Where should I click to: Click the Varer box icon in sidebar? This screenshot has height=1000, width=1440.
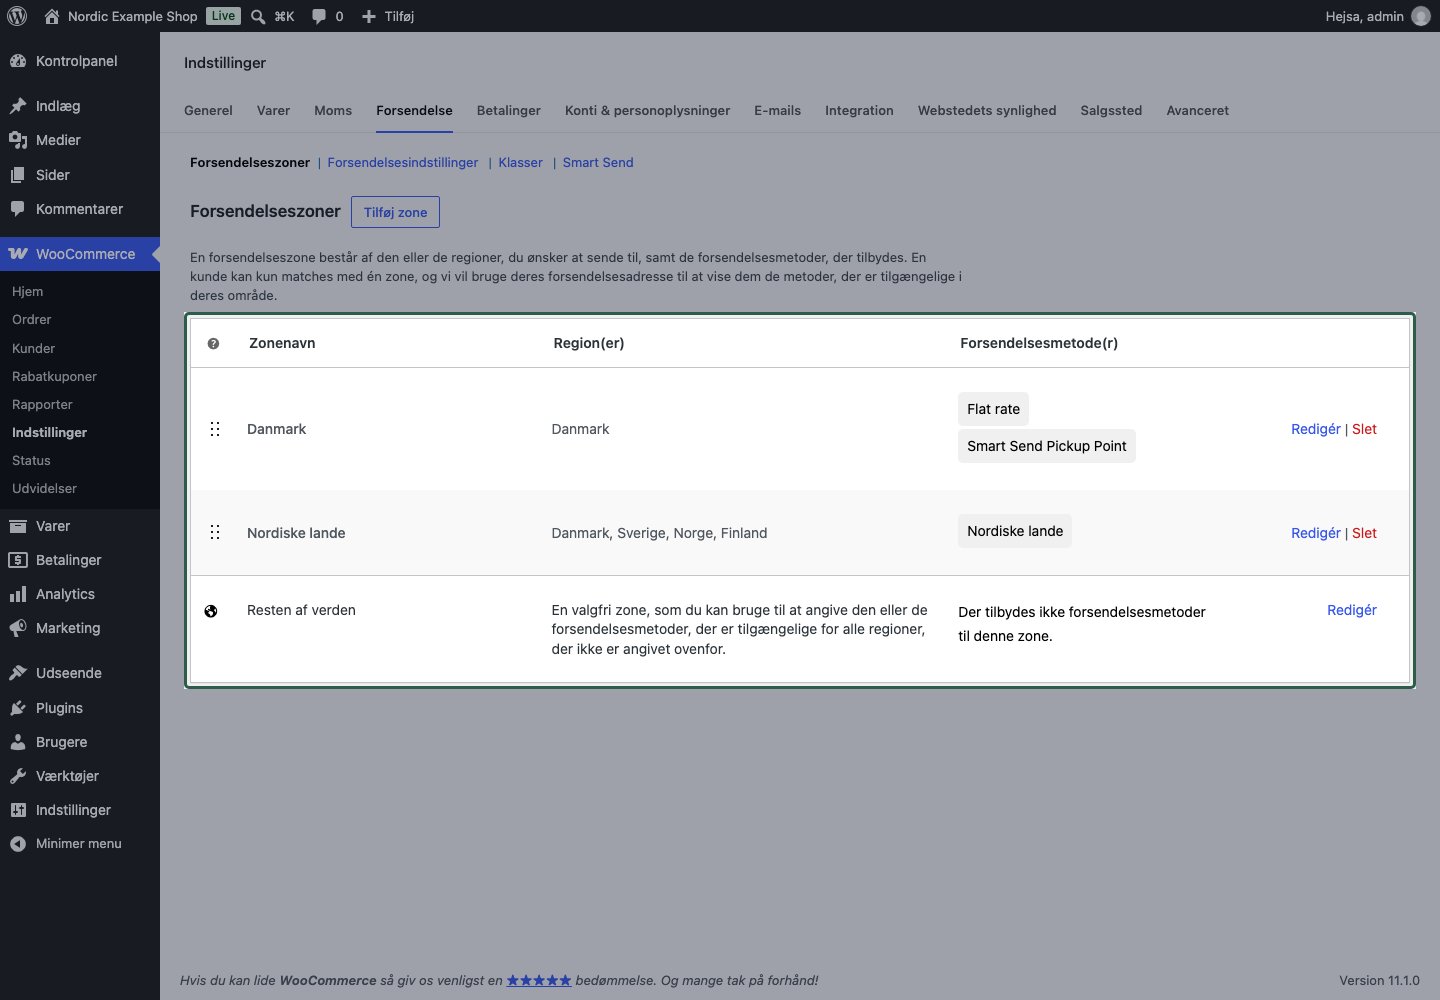[18, 526]
